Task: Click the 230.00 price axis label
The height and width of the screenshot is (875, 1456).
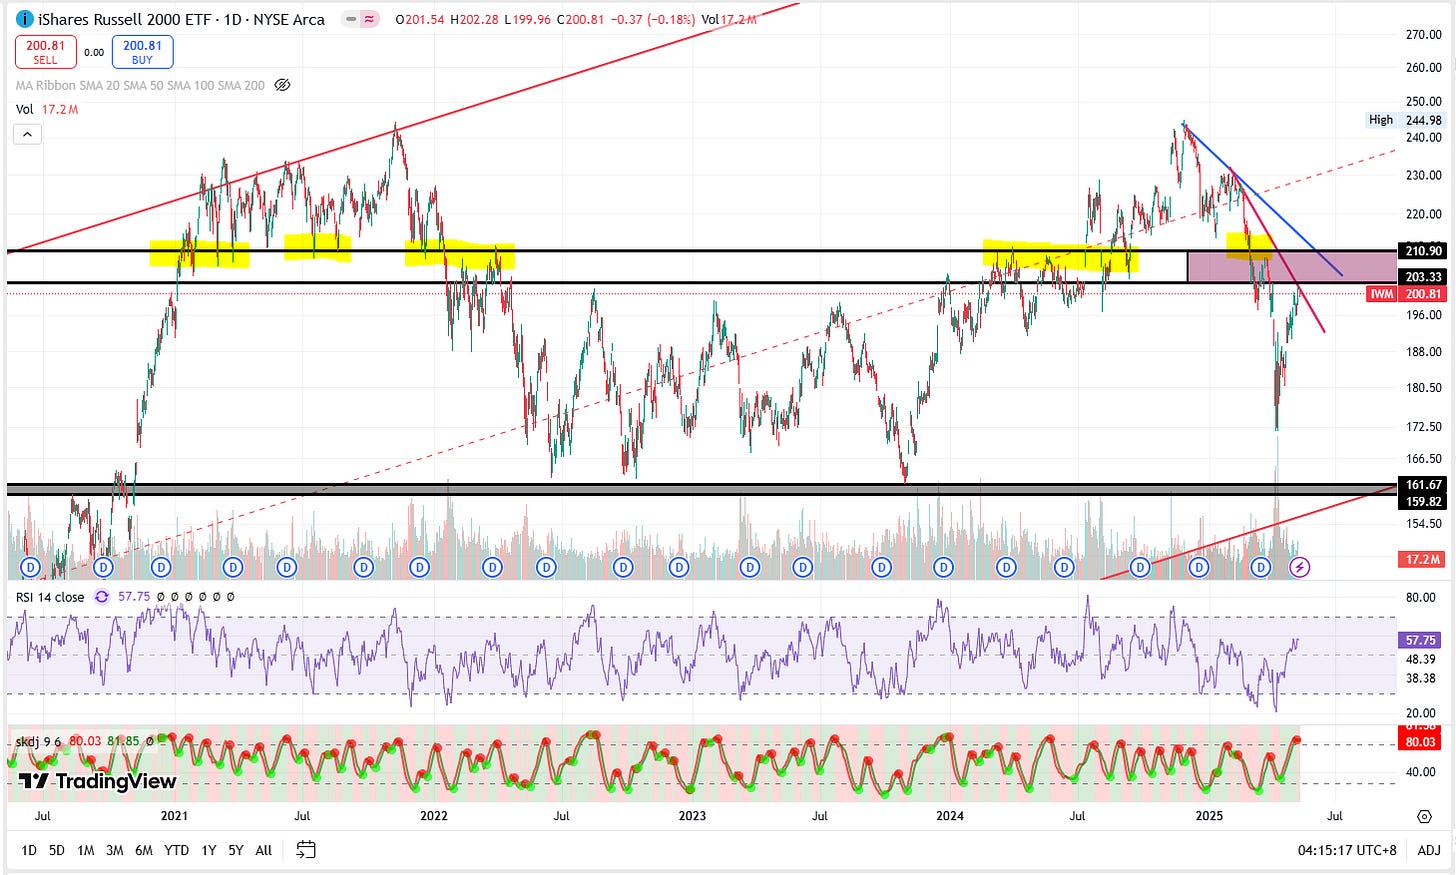Action: (x=1424, y=175)
